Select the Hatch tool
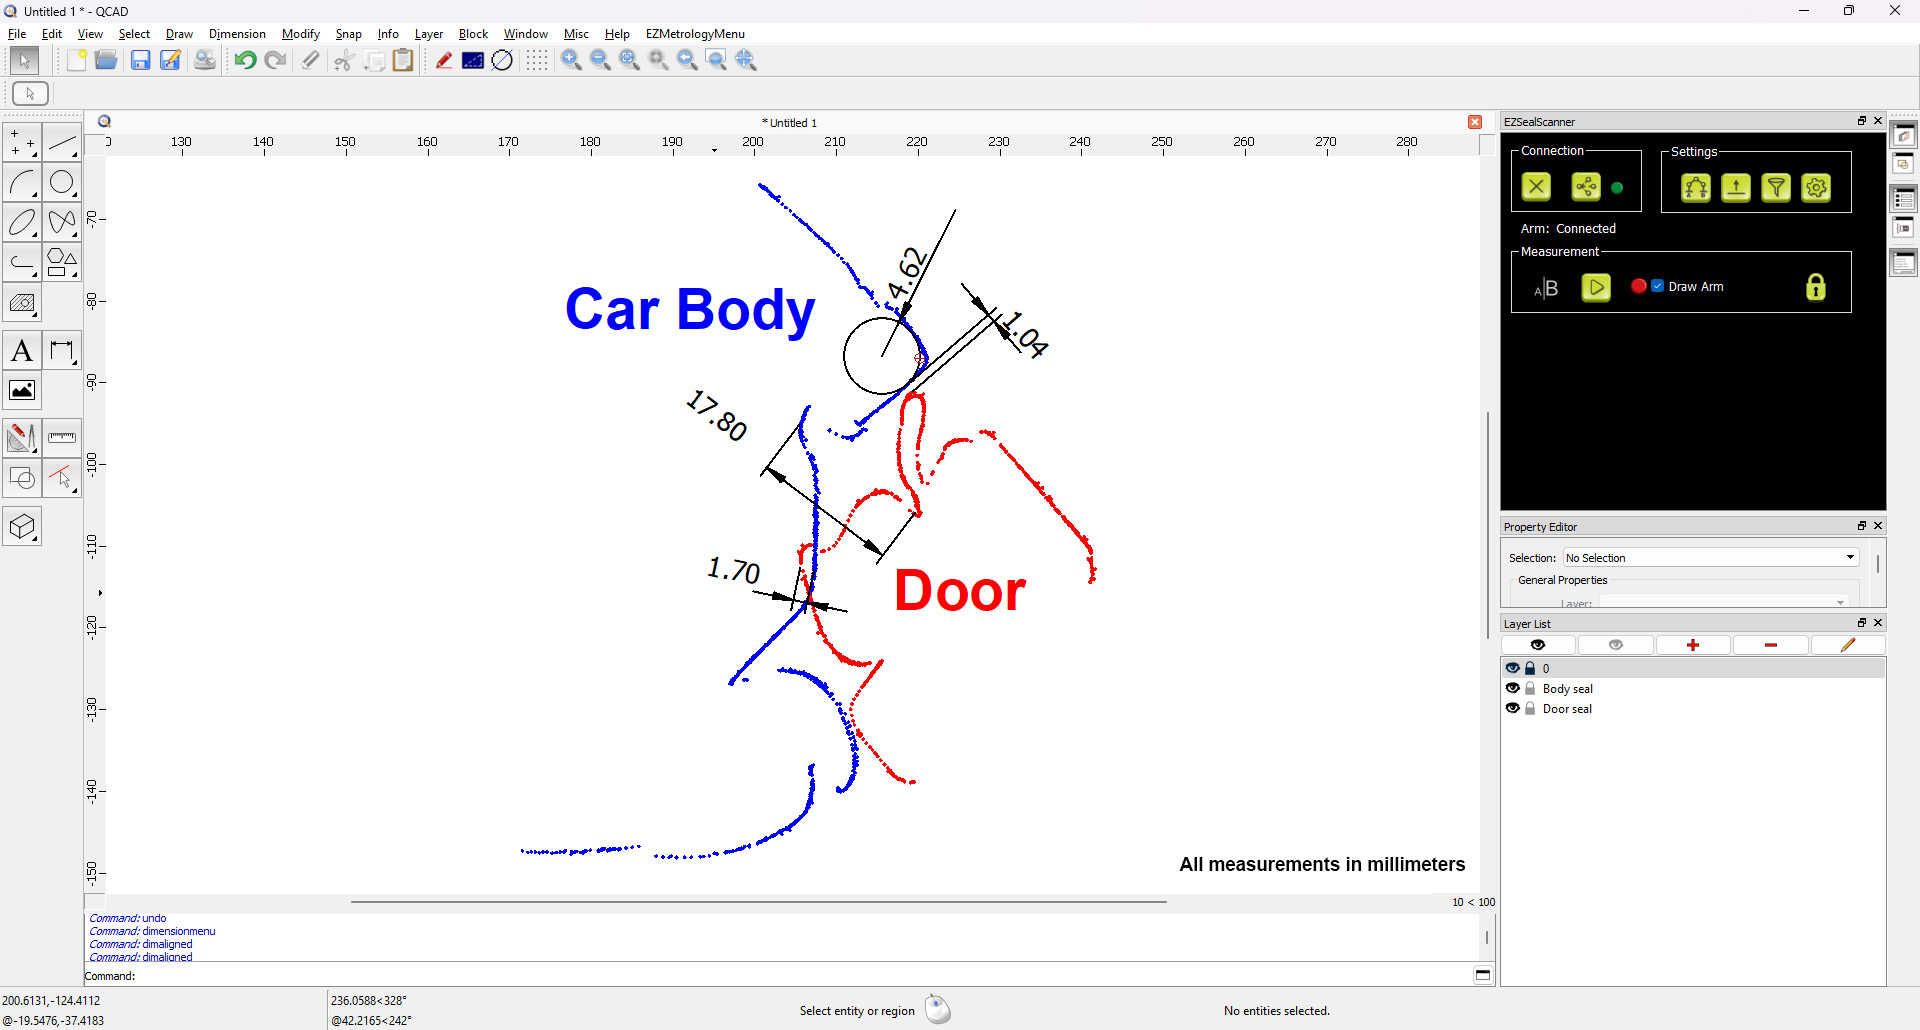Image resolution: width=1920 pixels, height=1030 pixels. click(22, 303)
